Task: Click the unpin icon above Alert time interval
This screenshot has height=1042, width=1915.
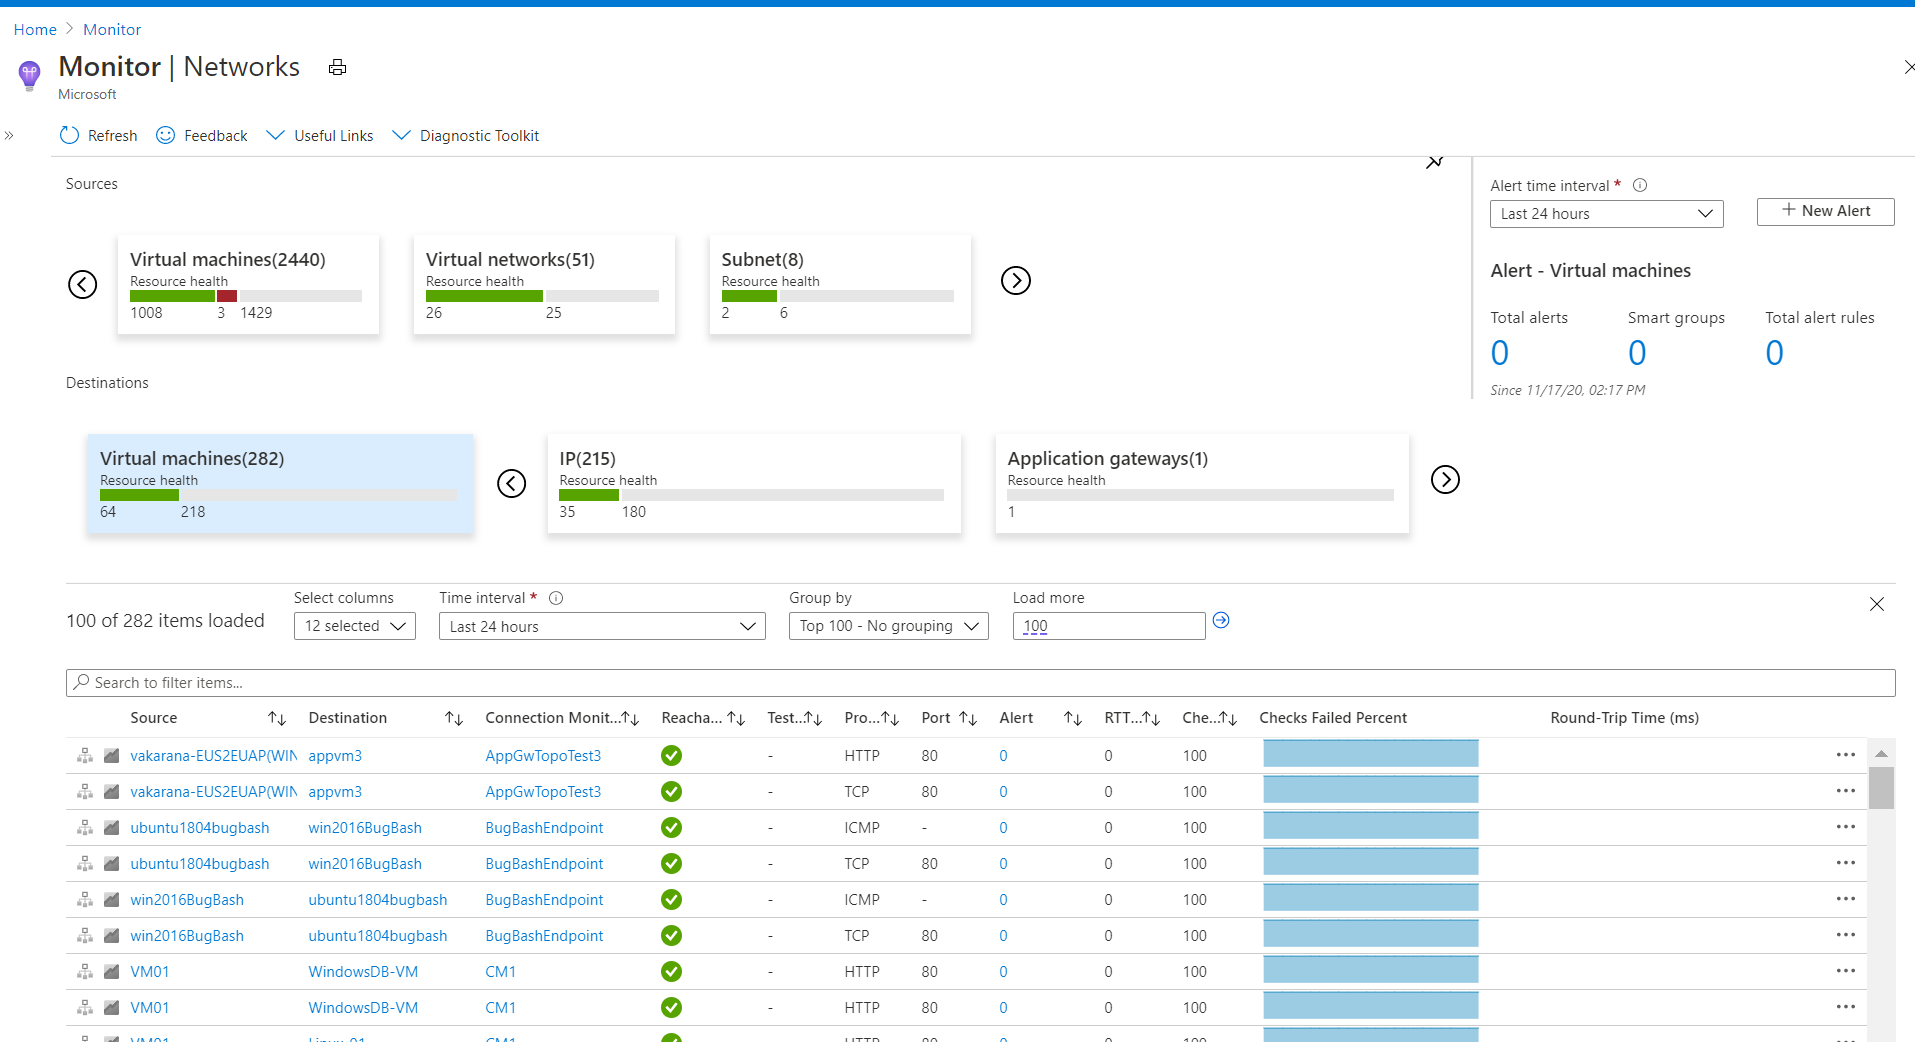Action: pos(1434,161)
